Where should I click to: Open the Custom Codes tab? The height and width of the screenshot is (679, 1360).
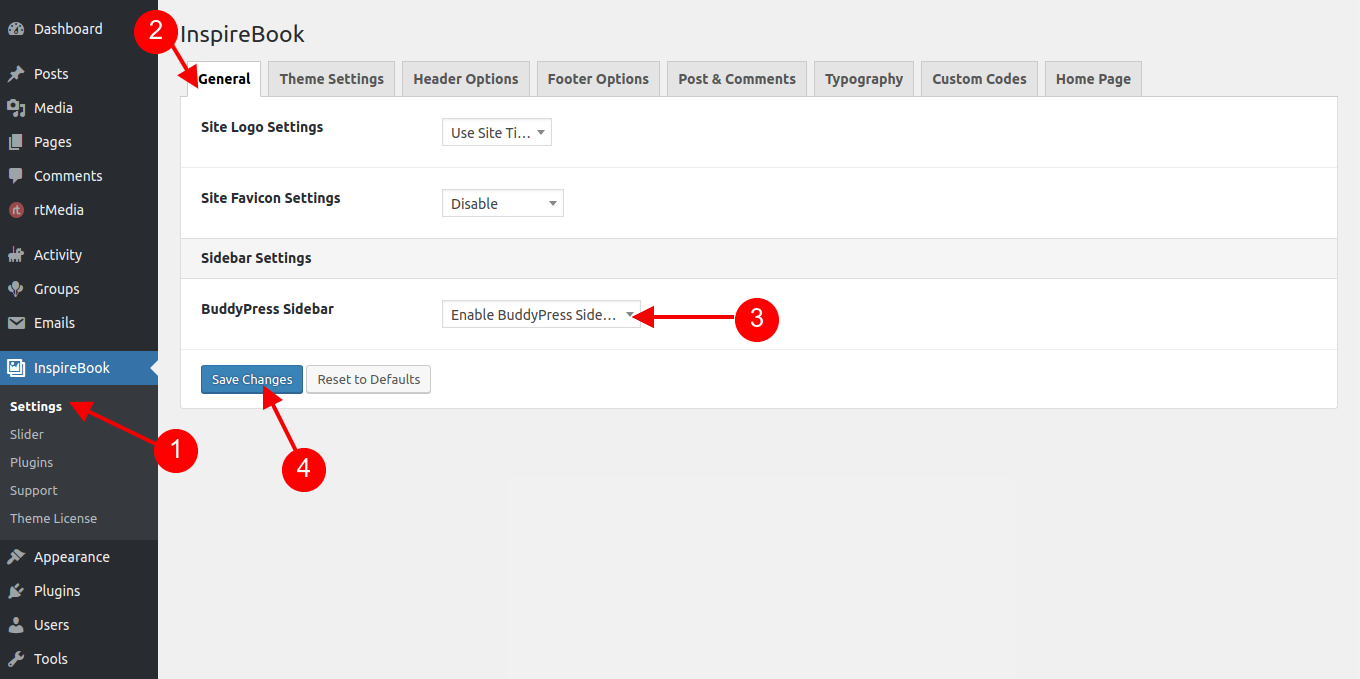980,79
